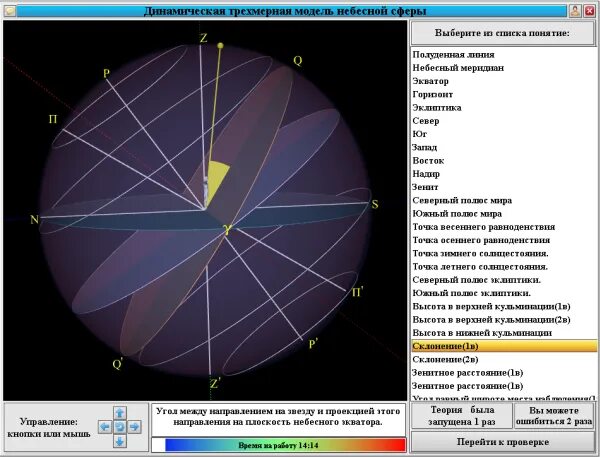Screen dimensions: 600x457
Task: Click the yellow star dot near zenith
Action: (220, 46)
